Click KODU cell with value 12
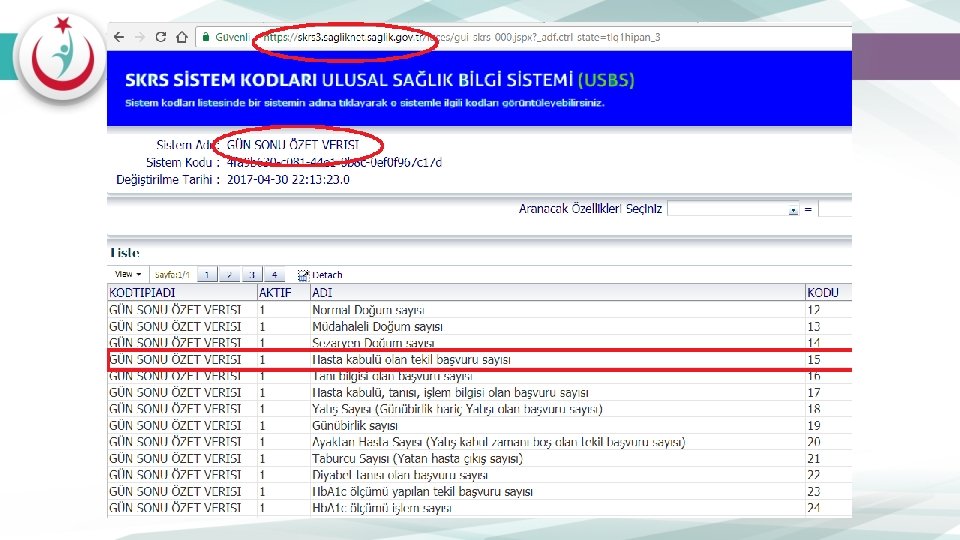The height and width of the screenshot is (540, 960). [x=828, y=310]
